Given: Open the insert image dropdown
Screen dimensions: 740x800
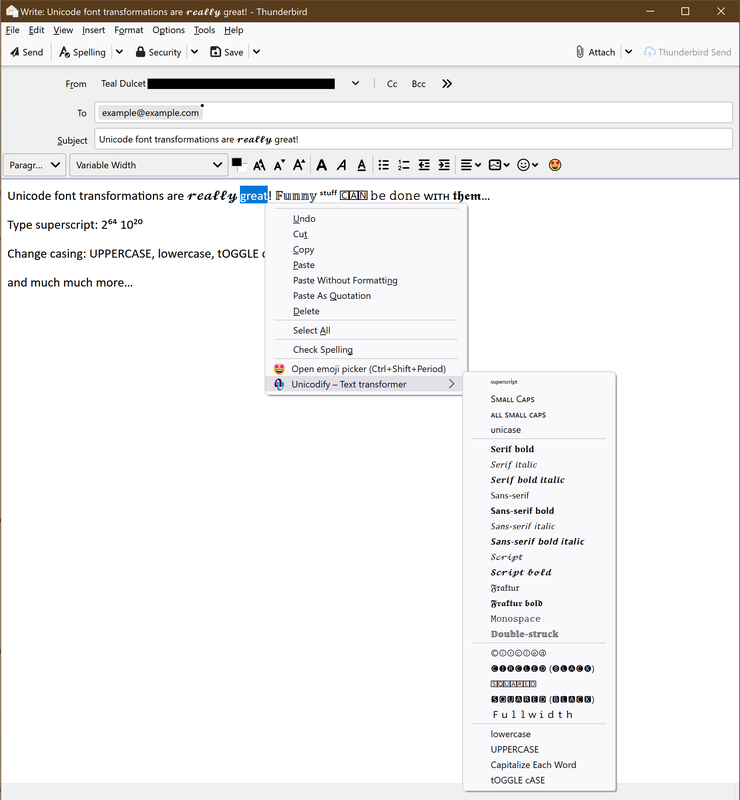Looking at the screenshot, I should coord(499,165).
